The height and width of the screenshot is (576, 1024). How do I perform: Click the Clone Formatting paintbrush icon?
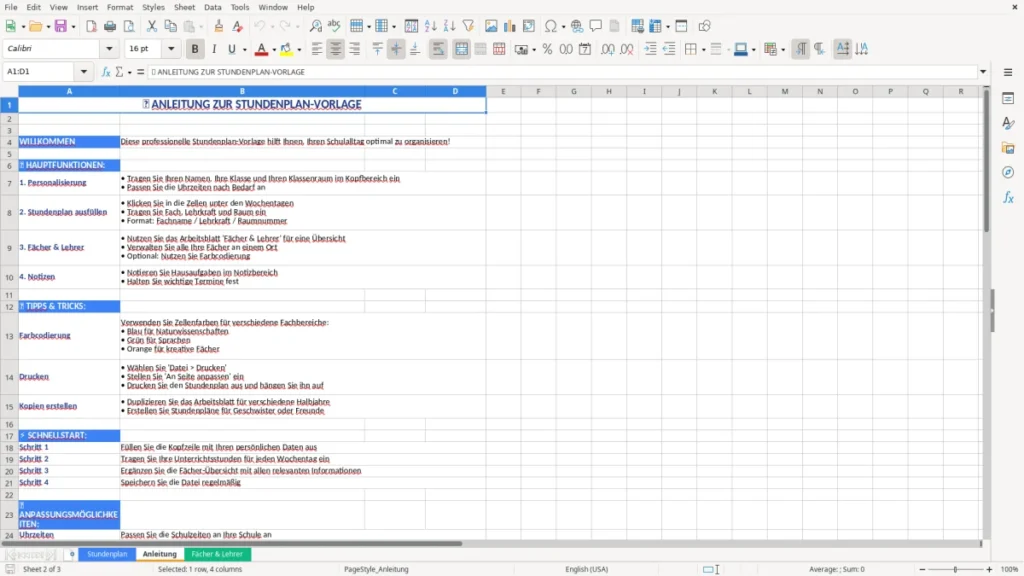click(219, 26)
